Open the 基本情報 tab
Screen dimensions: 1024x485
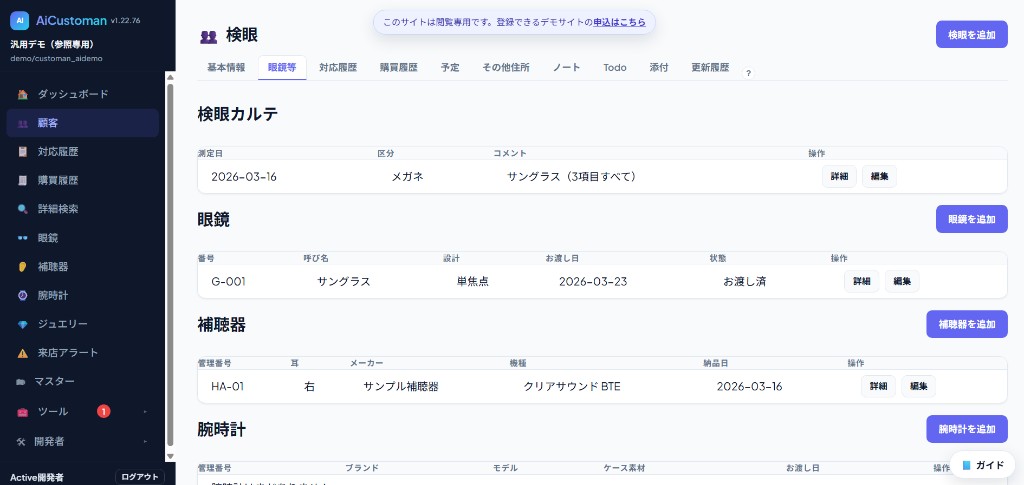pos(226,67)
